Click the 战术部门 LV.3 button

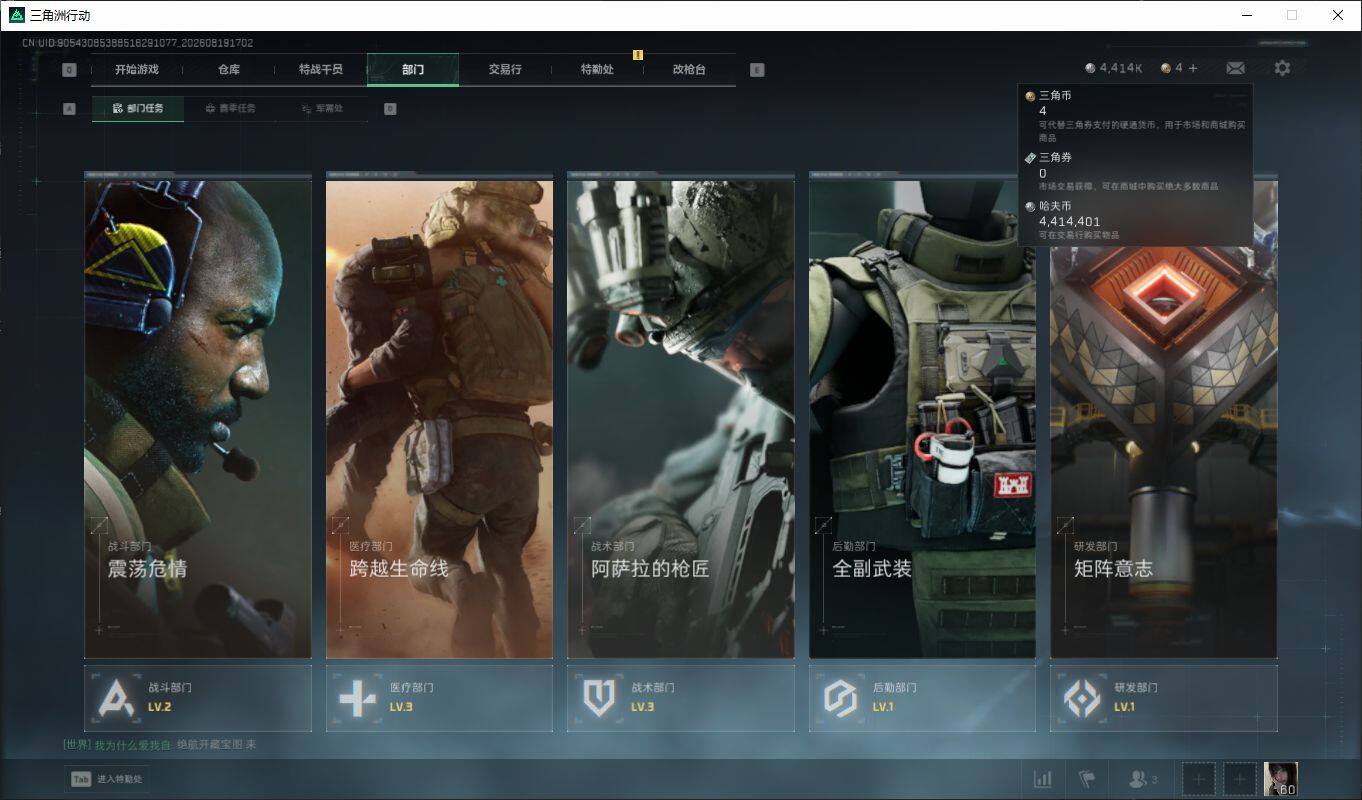pyautogui.click(x=681, y=698)
